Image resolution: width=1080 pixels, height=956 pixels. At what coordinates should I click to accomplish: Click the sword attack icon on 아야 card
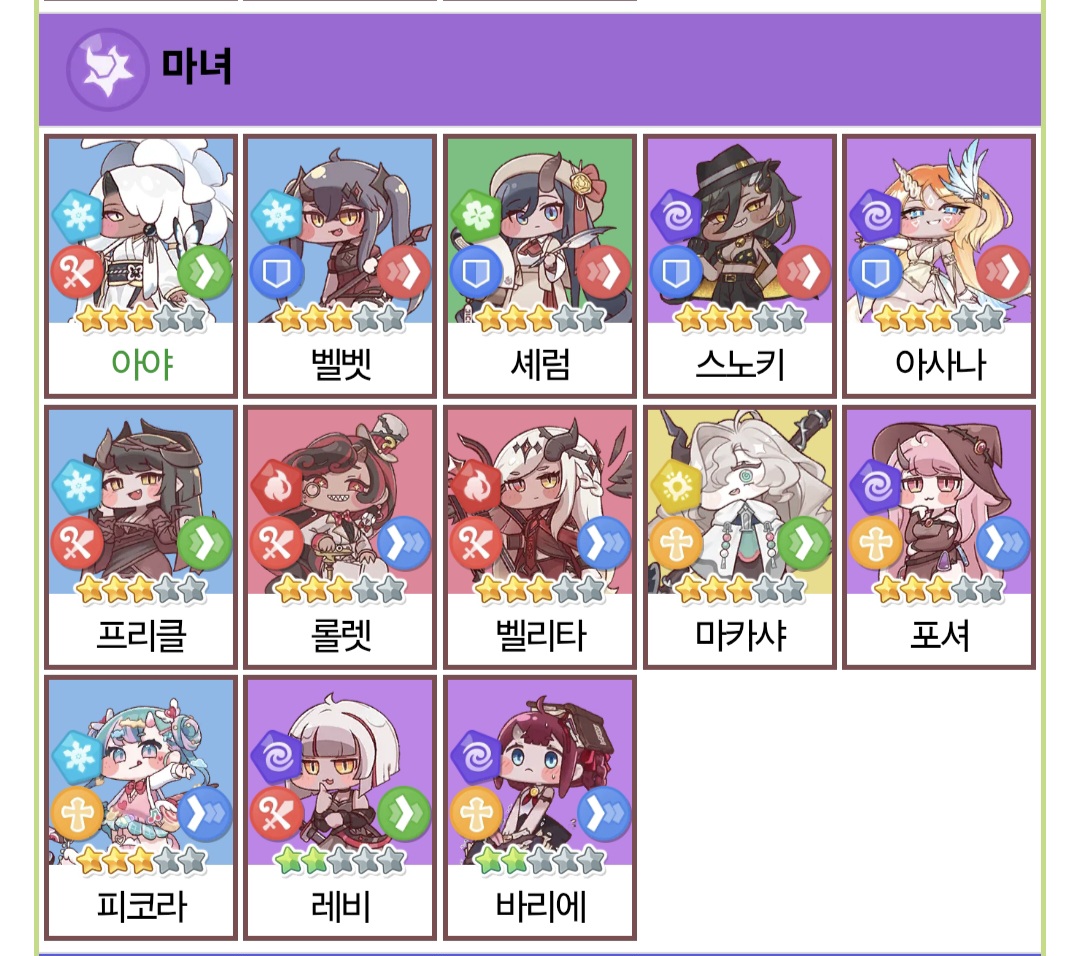point(77,273)
